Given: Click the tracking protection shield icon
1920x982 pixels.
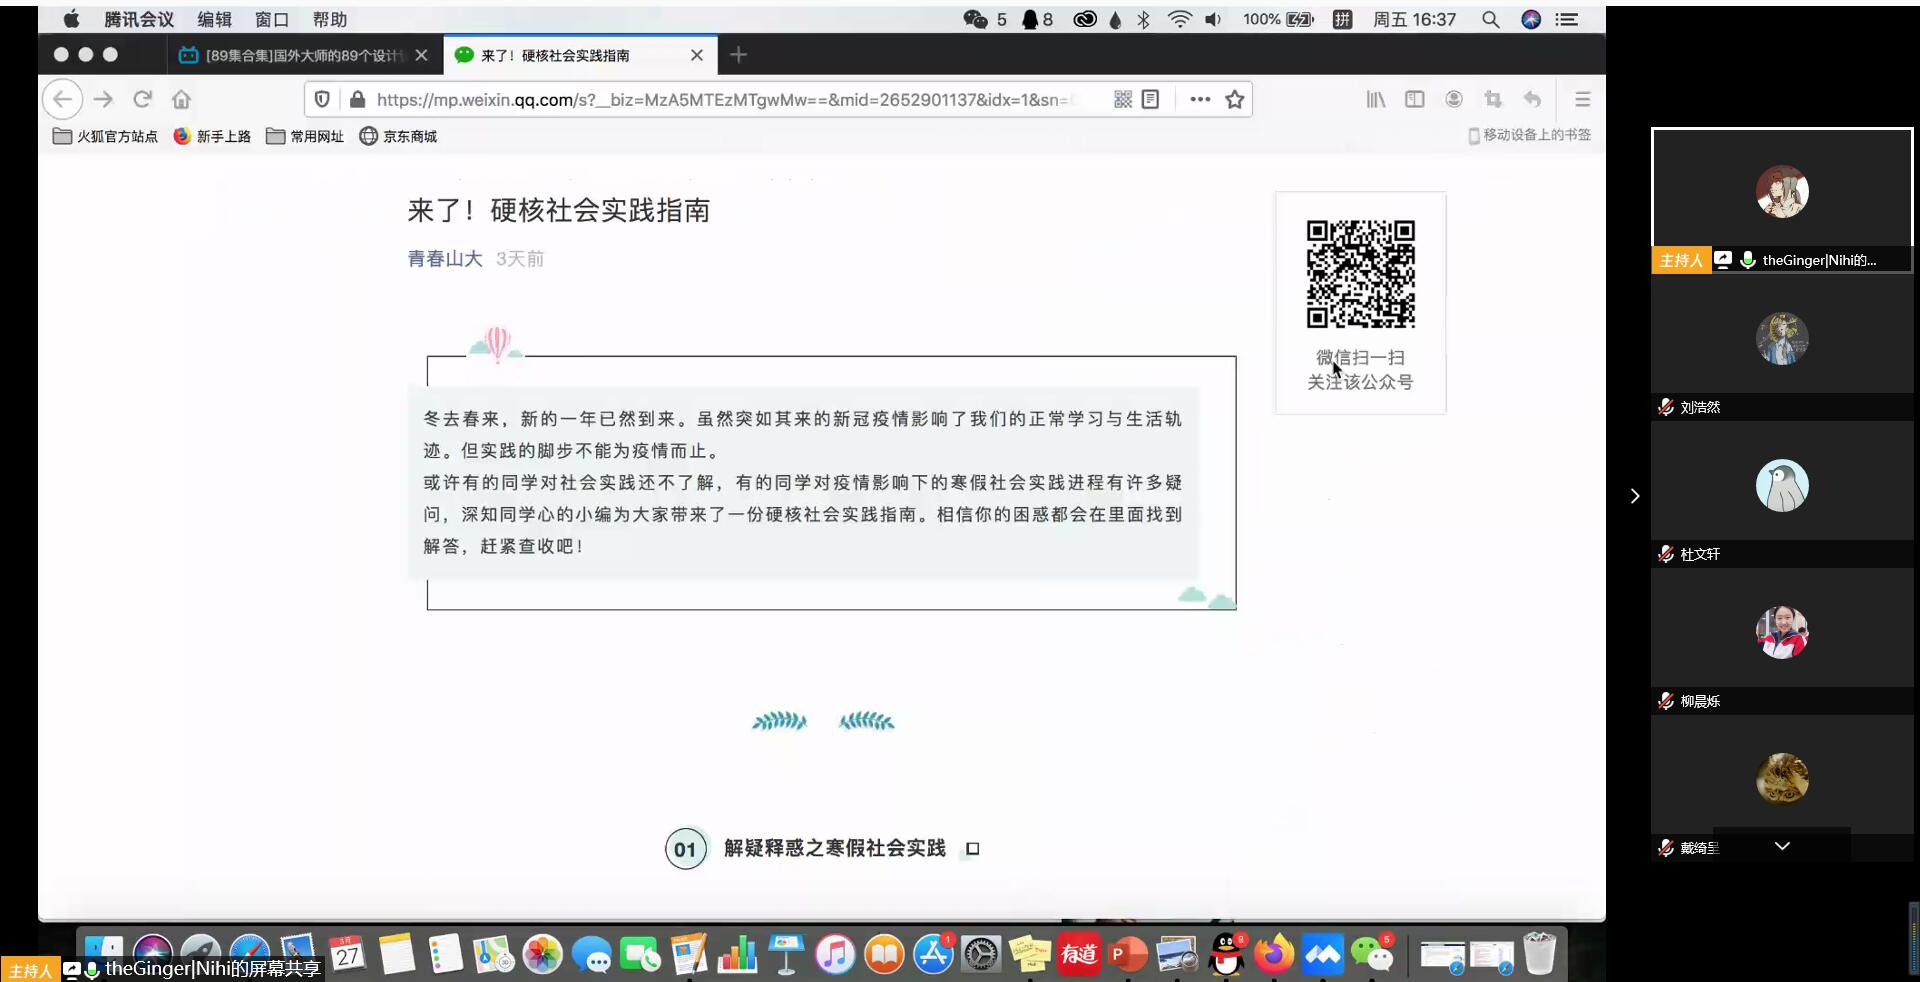Looking at the screenshot, I should (x=322, y=99).
